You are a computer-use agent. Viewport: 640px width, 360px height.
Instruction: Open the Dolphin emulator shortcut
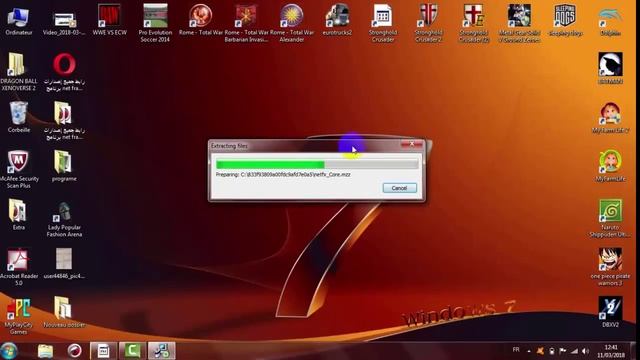pos(610,21)
